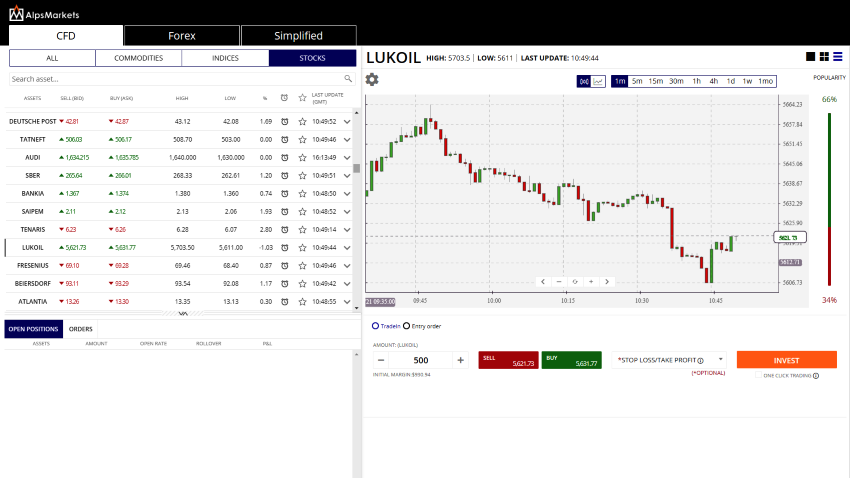Open one click trading info icon
850x478 pixels.
tap(816, 376)
